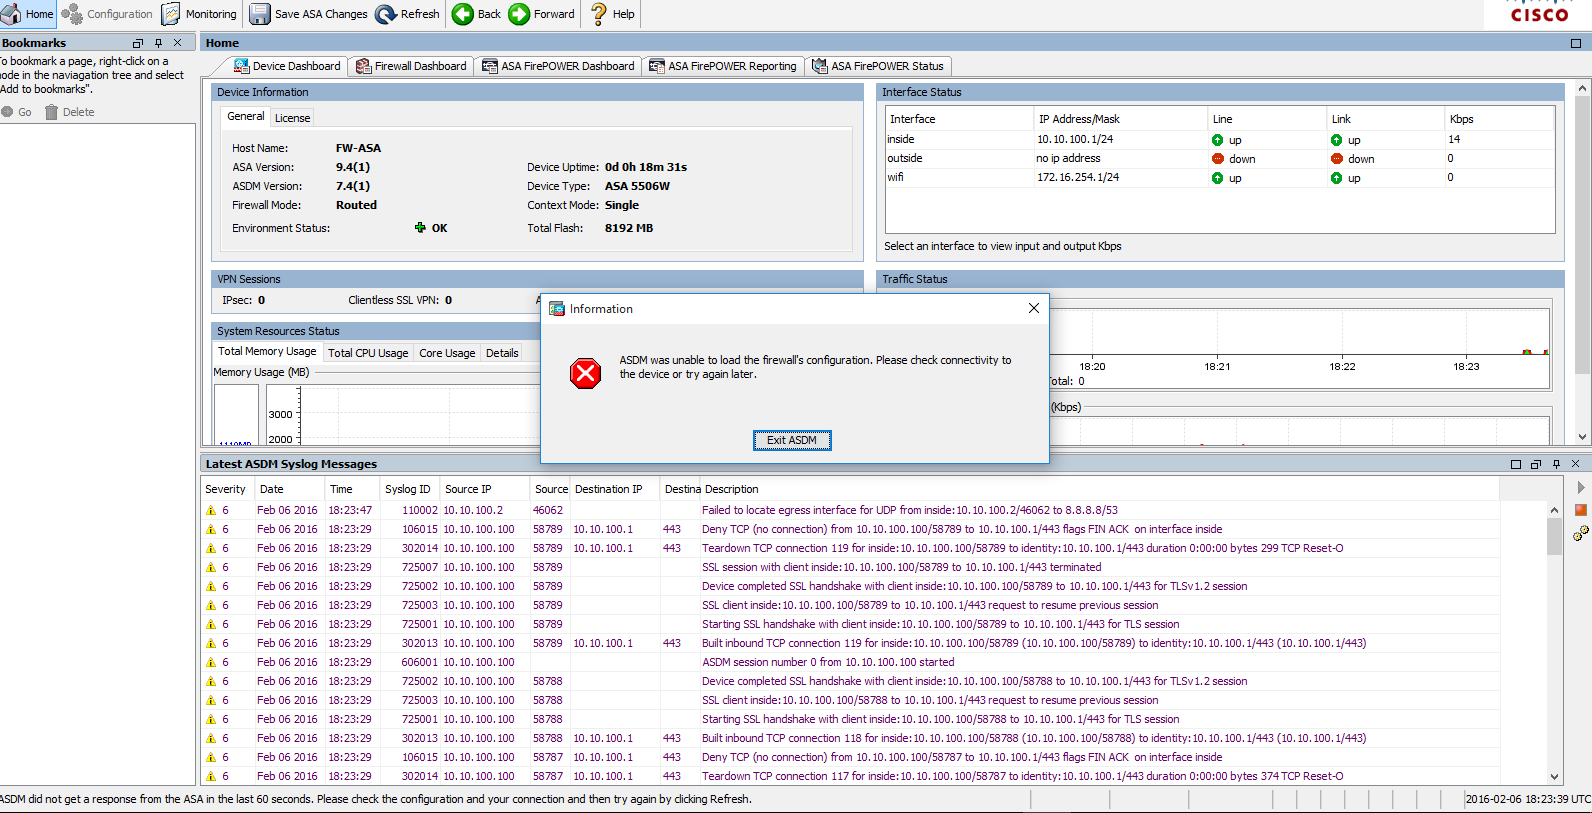Click the IP Address/Mask column header

point(1120,119)
